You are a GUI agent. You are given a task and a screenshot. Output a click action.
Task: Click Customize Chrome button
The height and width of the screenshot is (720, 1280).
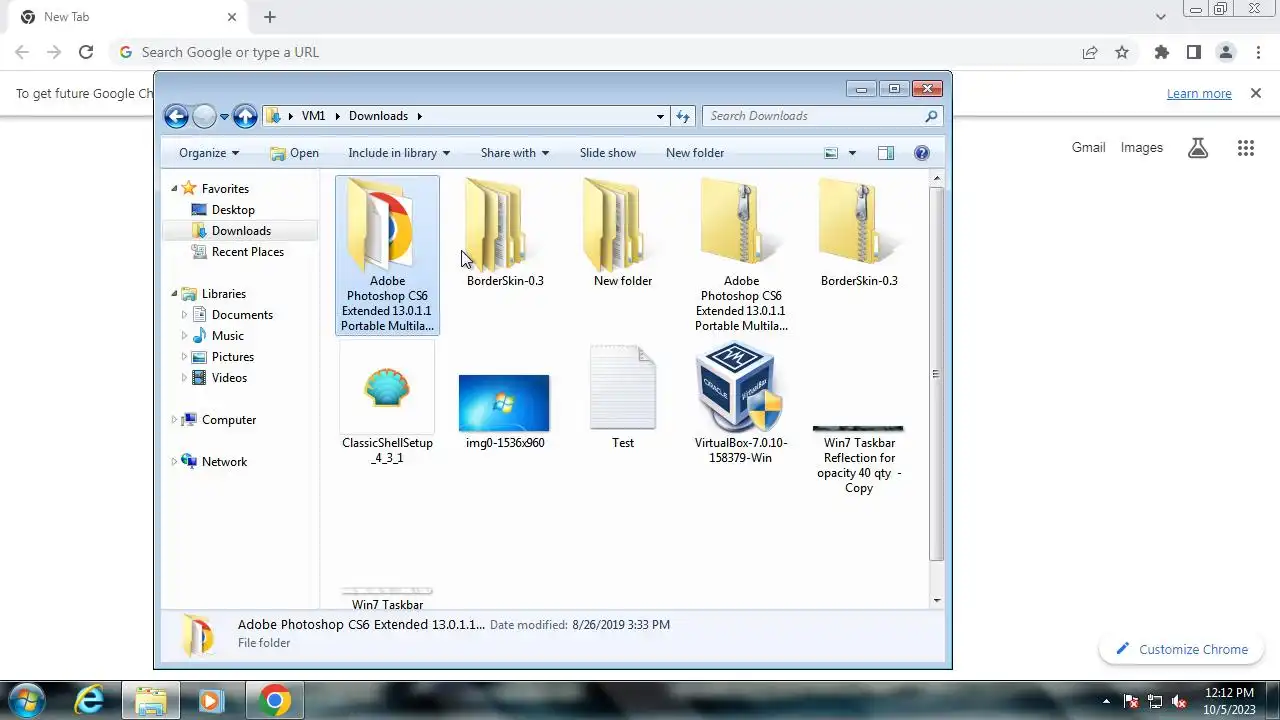point(1182,649)
